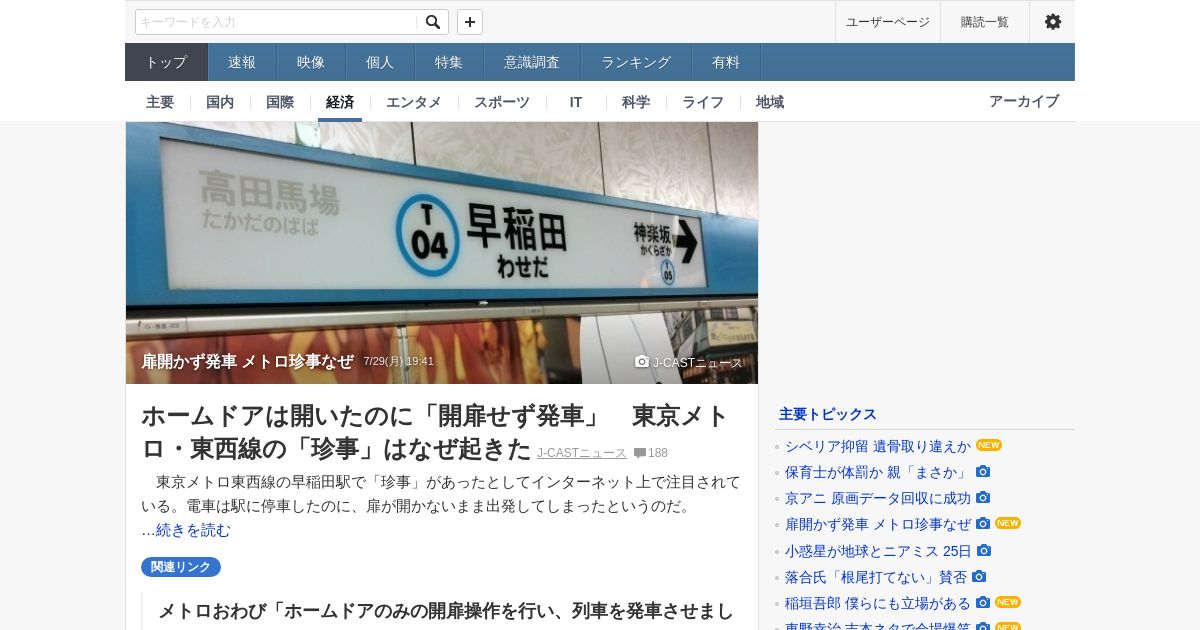This screenshot has height=630, width=1200.
Task: Click 続きを読む link
Action: point(193,530)
